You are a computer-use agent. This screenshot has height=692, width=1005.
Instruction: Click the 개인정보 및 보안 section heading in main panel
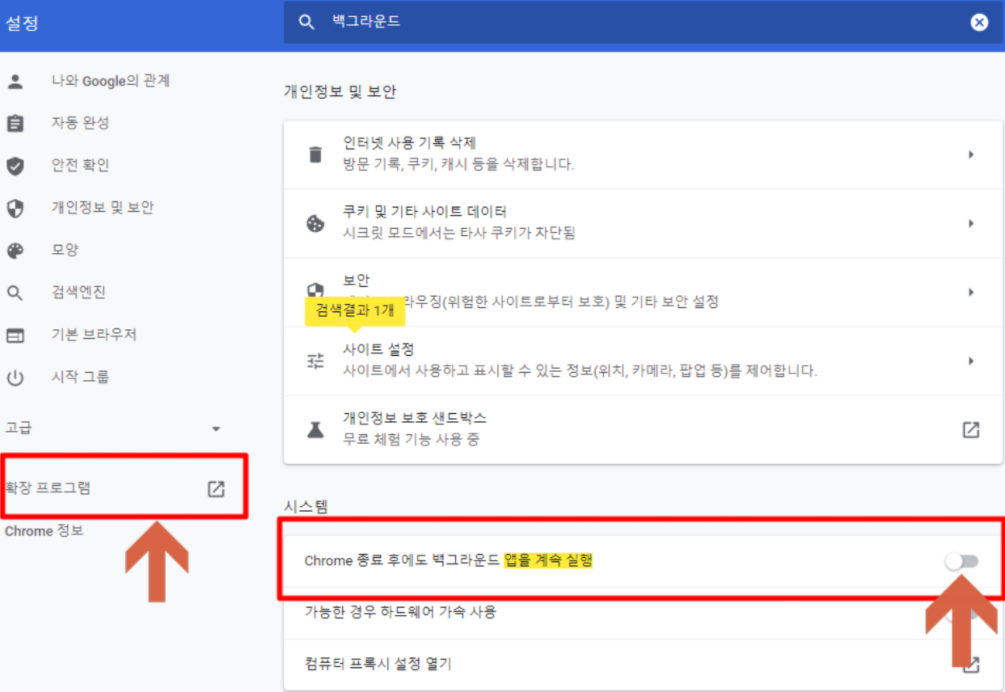coord(340,92)
